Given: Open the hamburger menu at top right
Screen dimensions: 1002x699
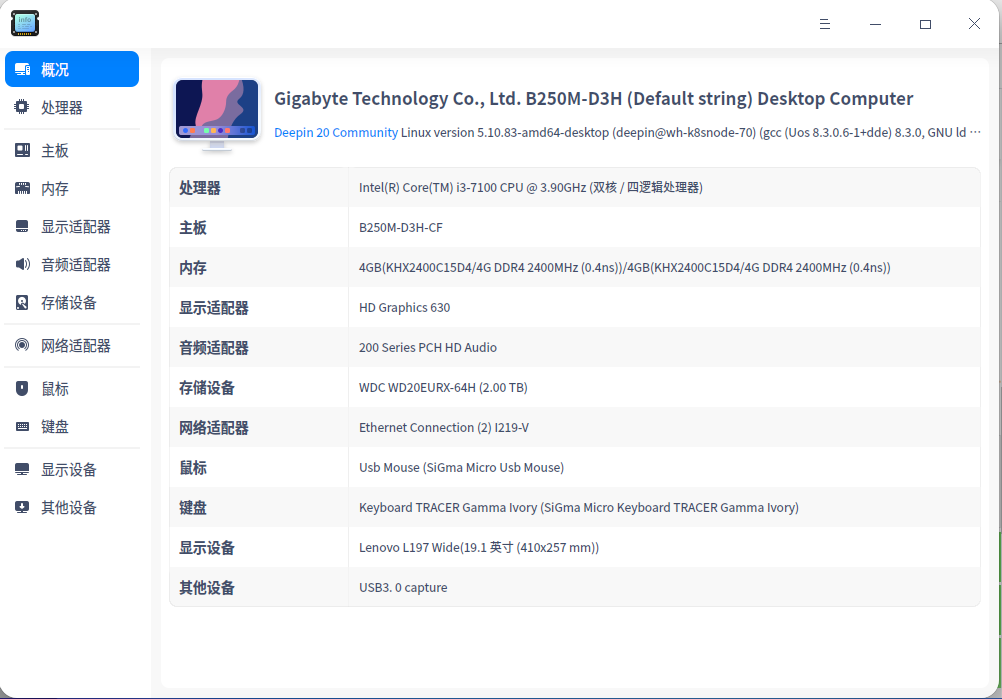Looking at the screenshot, I should pos(824,23).
